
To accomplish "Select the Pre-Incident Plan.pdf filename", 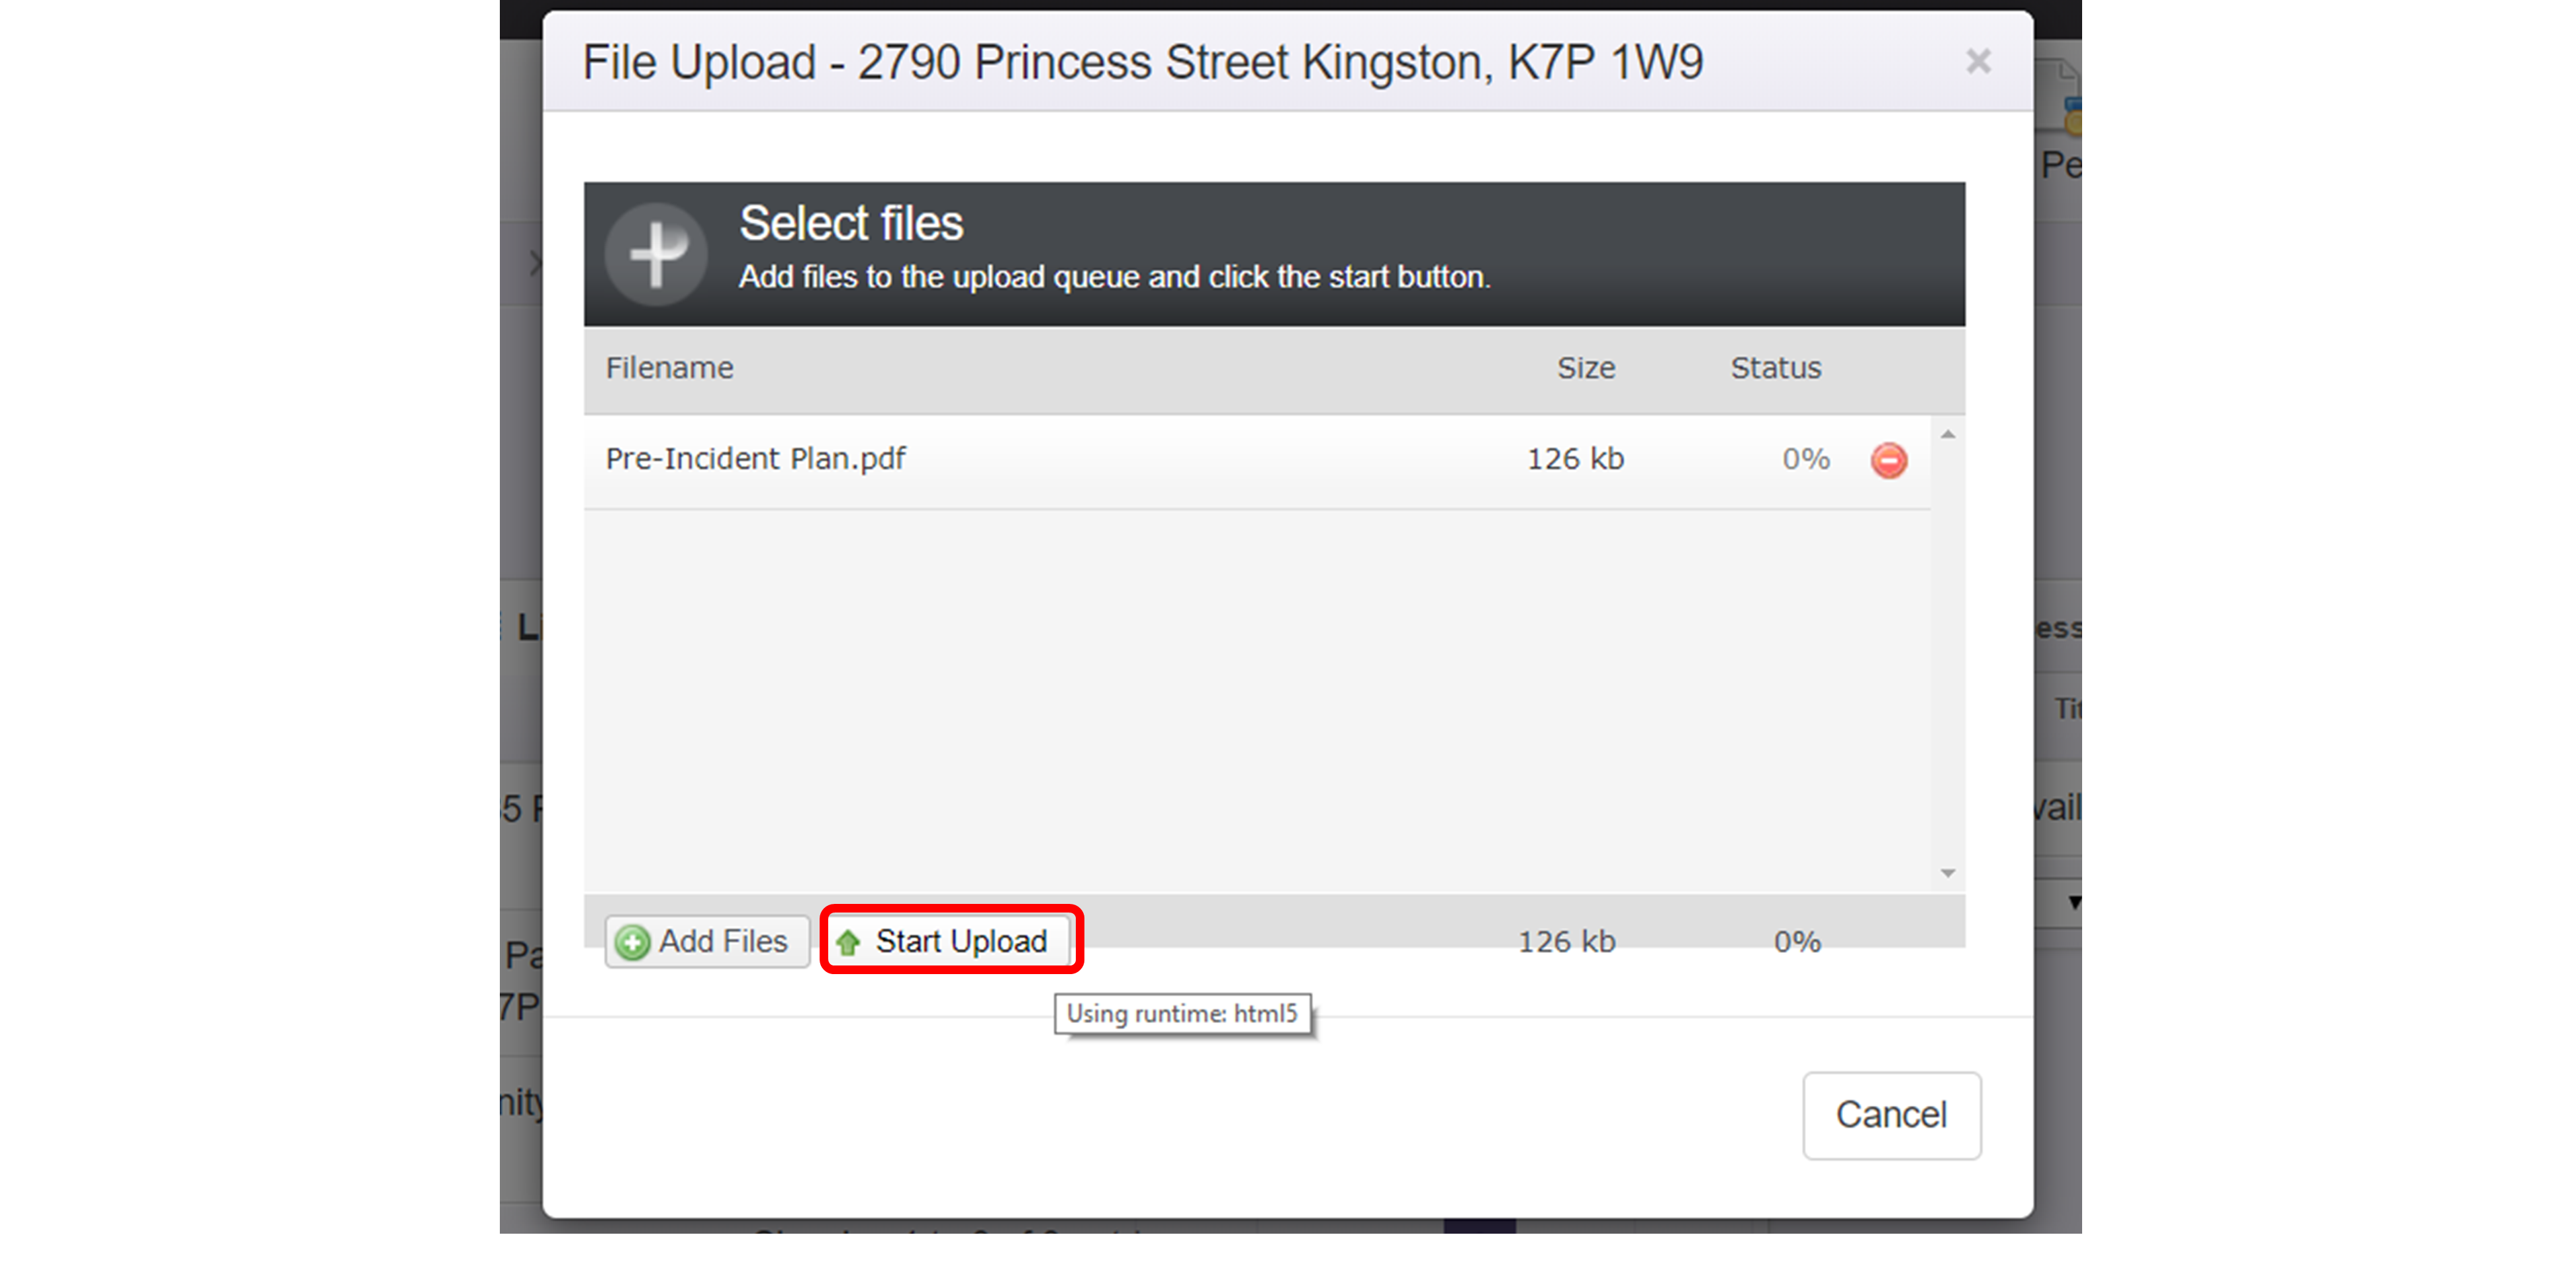I will point(755,459).
